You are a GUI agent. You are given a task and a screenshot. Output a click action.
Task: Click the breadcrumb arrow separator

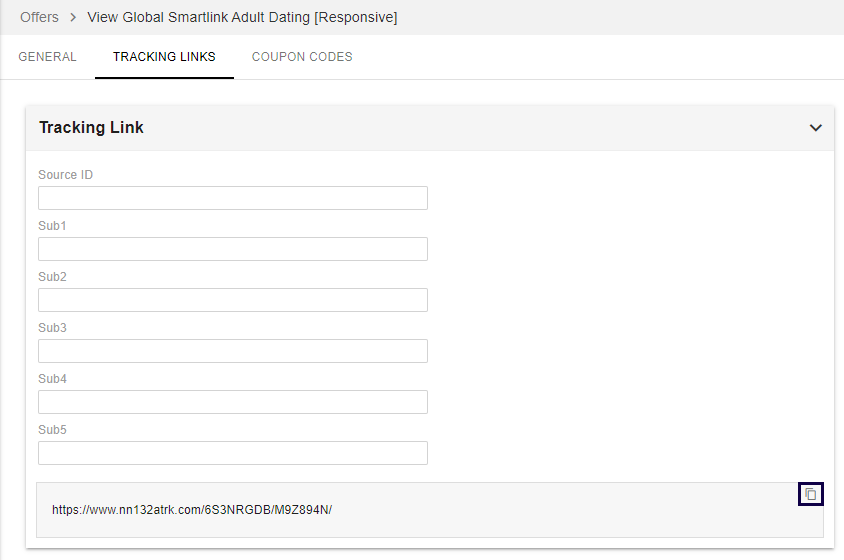click(73, 17)
